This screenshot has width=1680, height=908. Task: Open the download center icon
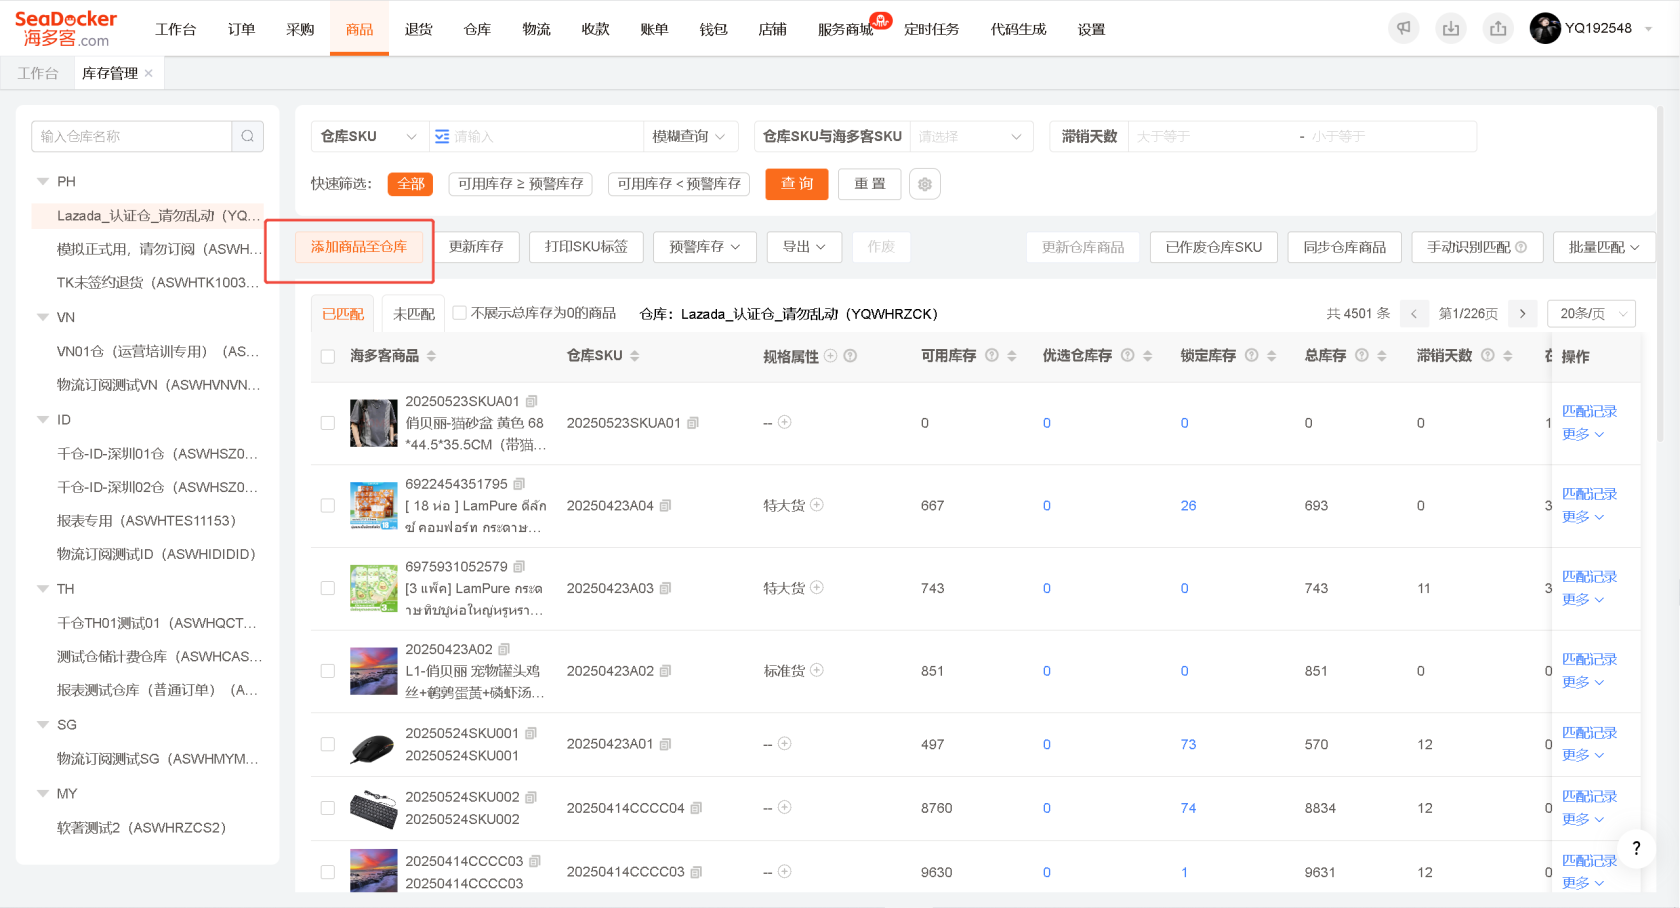pos(1451,28)
